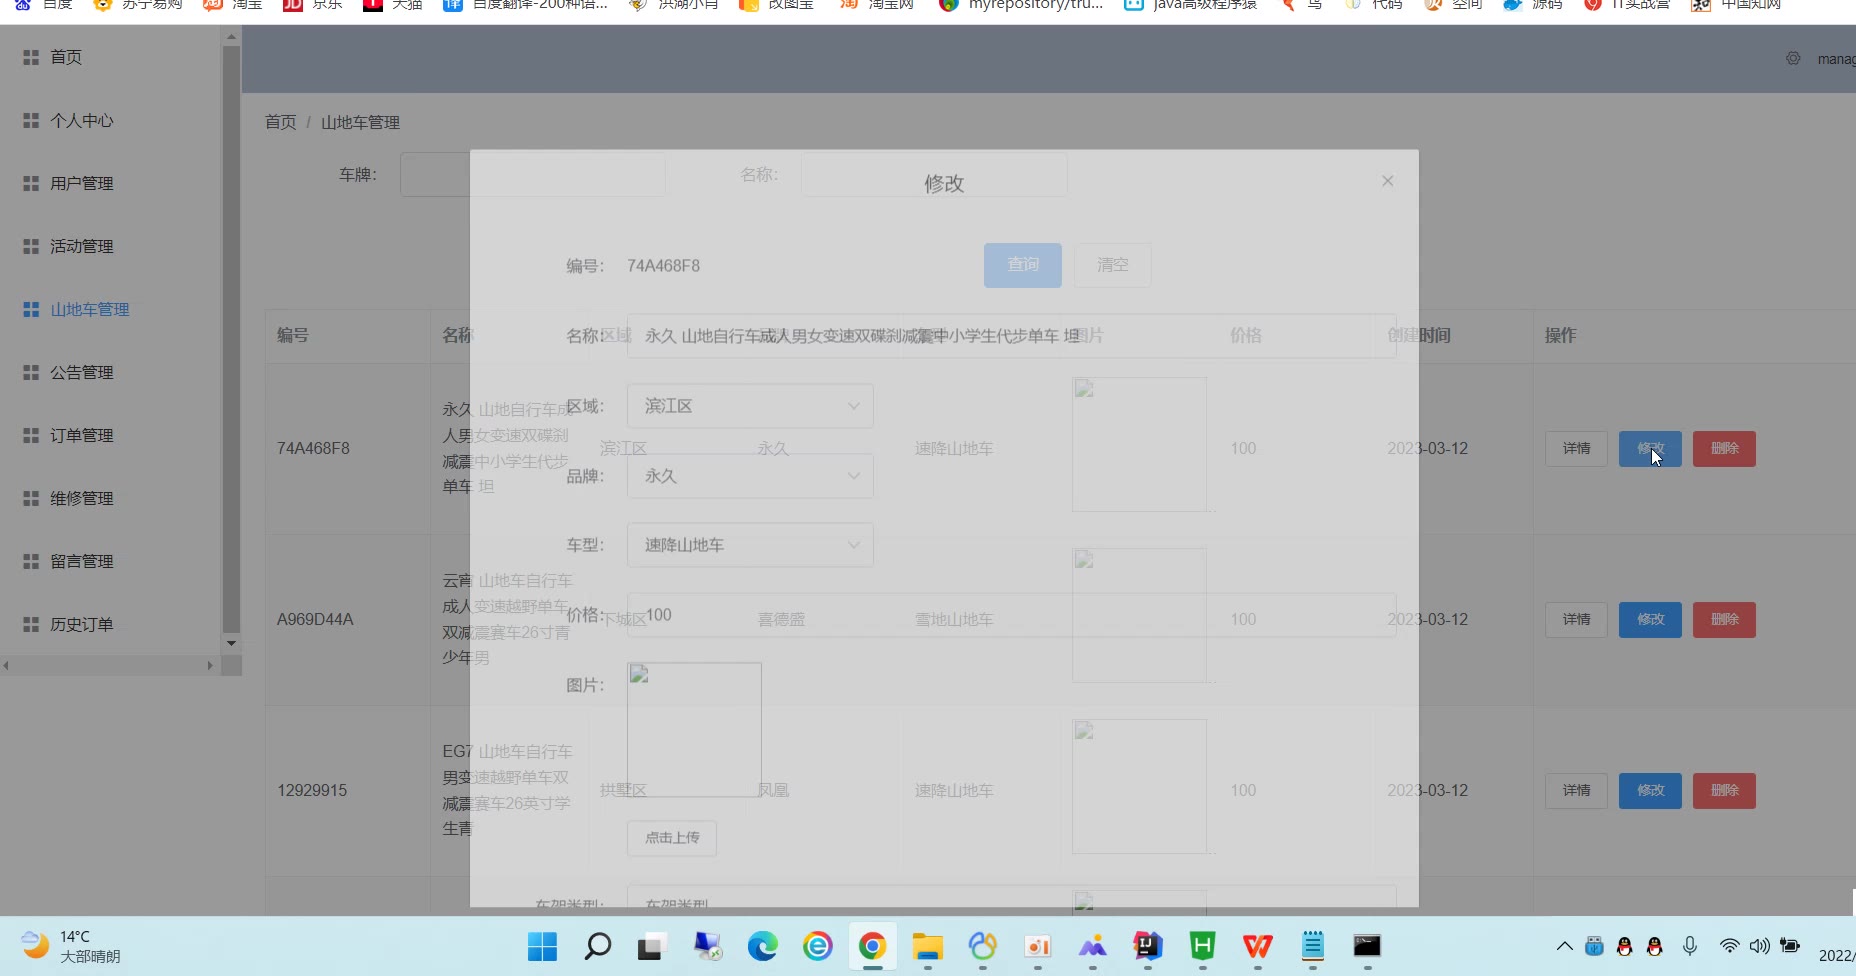Switch to IntelliJ IDEA on the taskbar
The image size is (1856, 976).
tap(1147, 946)
